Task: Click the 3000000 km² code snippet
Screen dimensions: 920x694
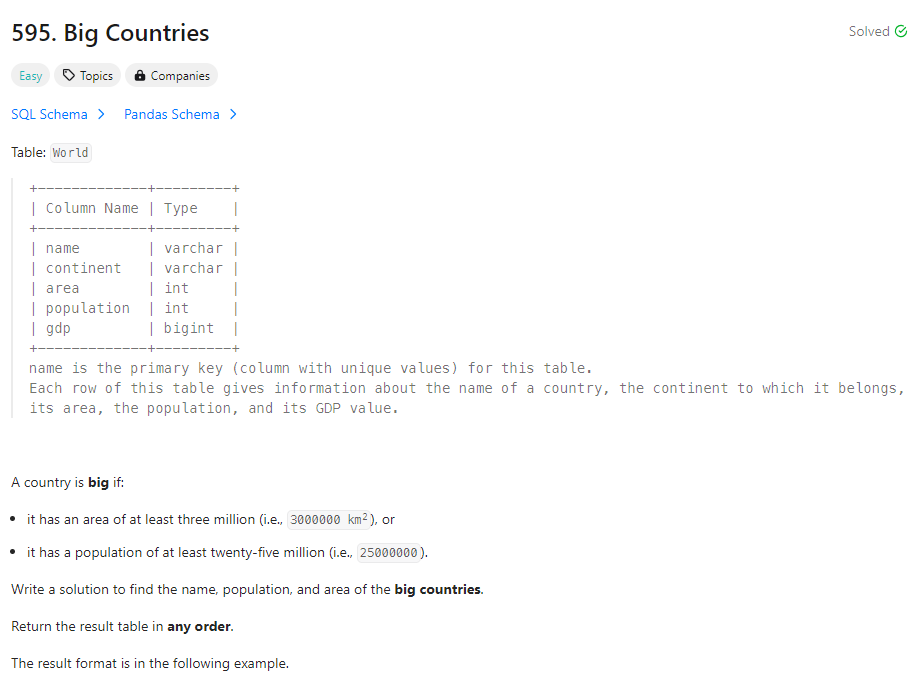Action: tap(326, 519)
